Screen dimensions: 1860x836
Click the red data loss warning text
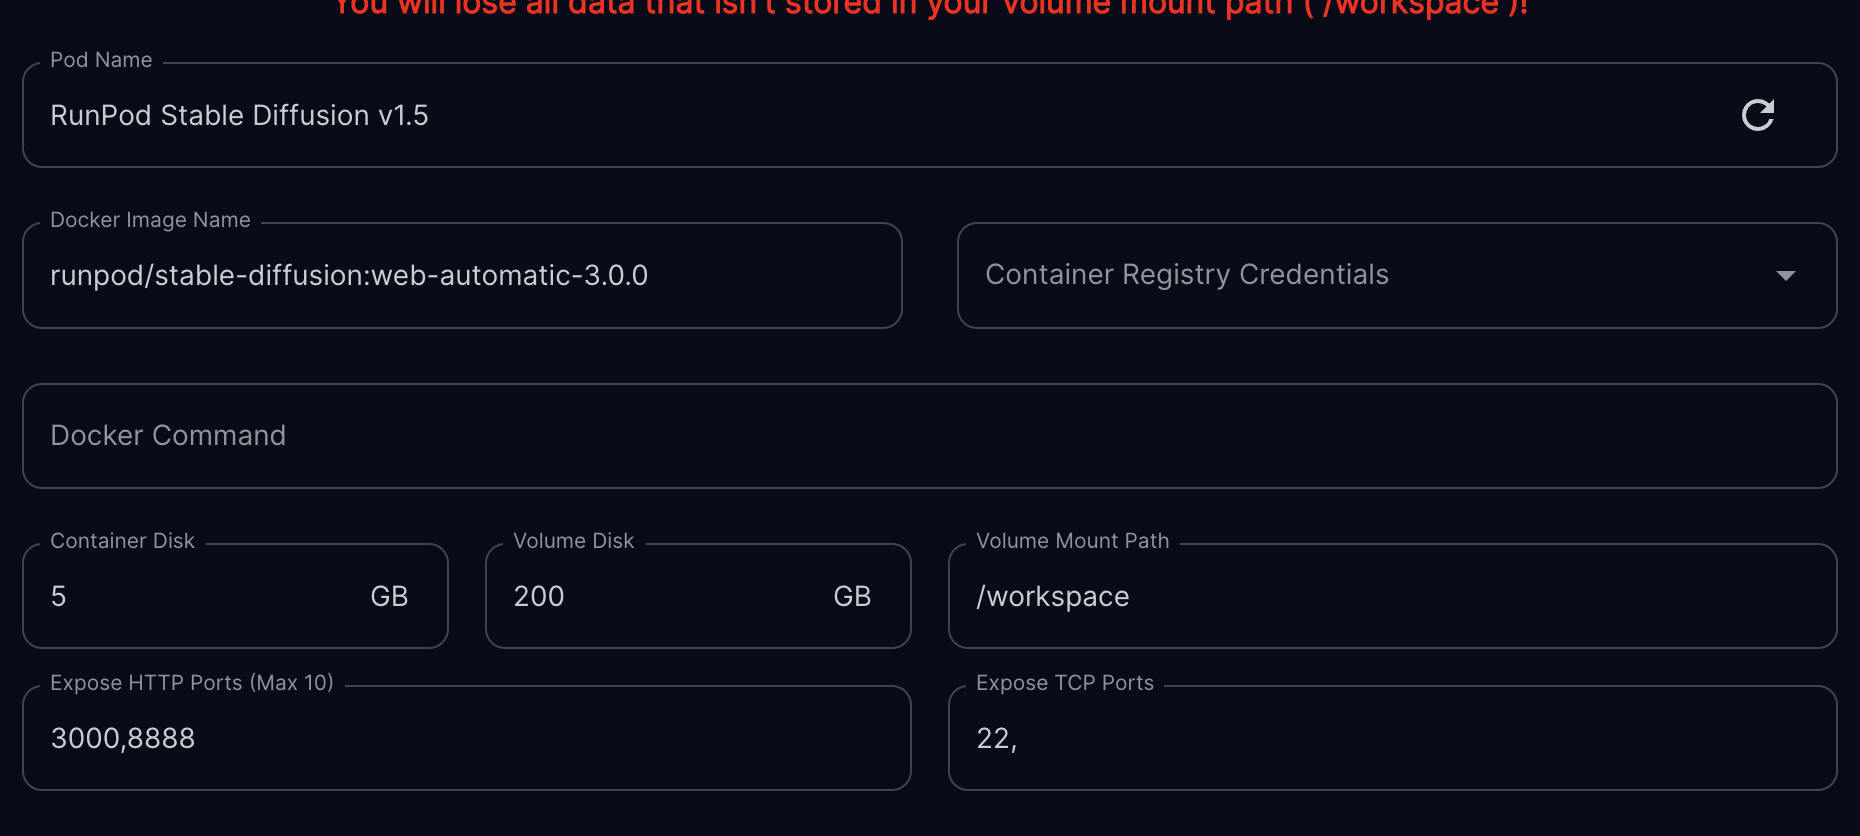(930, 8)
